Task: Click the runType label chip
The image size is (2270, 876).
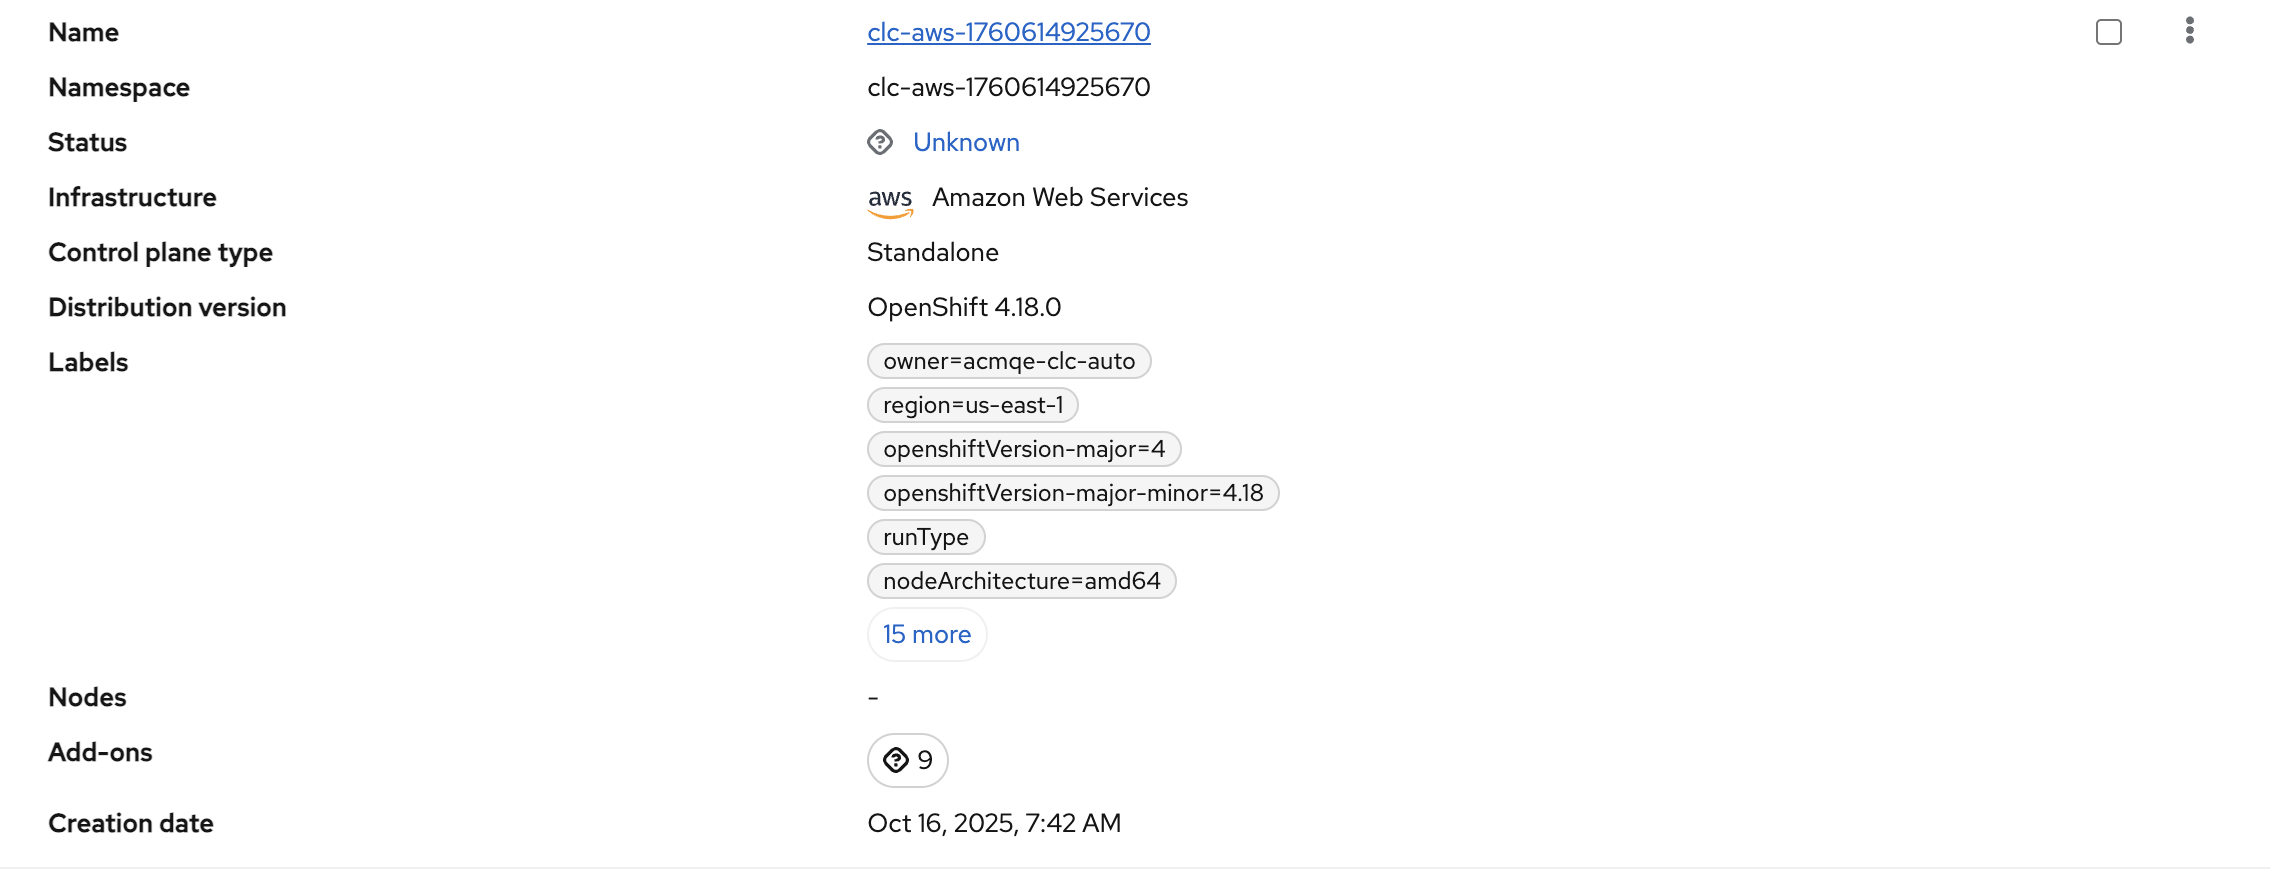Action: 926,537
